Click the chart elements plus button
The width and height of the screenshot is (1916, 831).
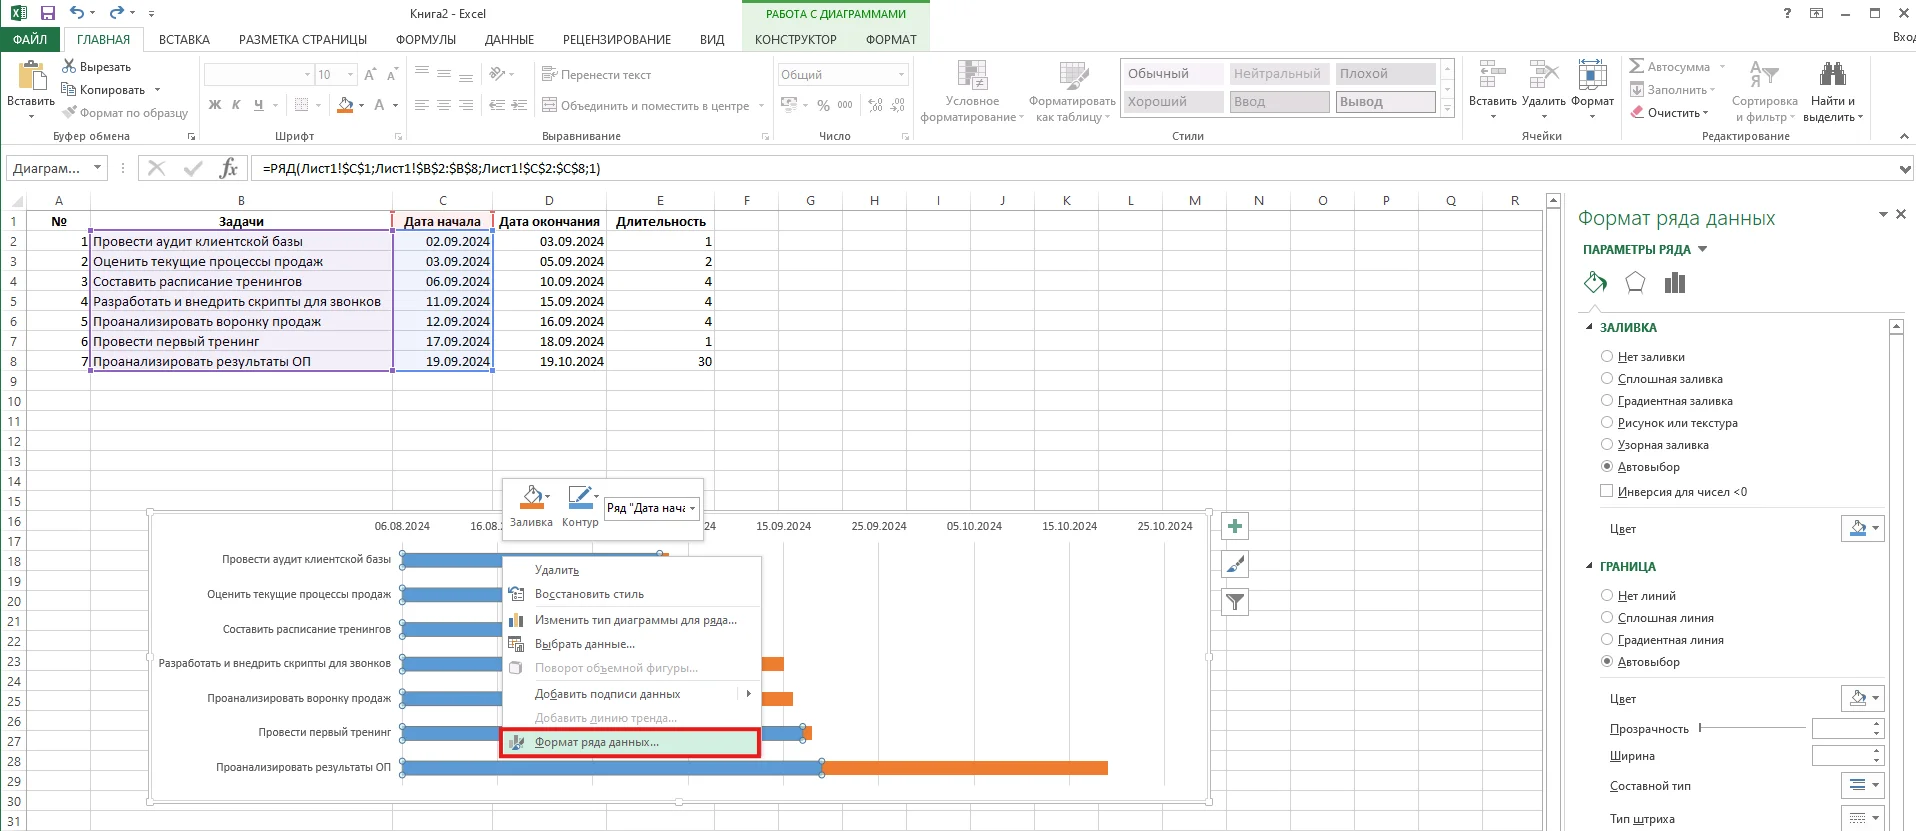[1235, 526]
